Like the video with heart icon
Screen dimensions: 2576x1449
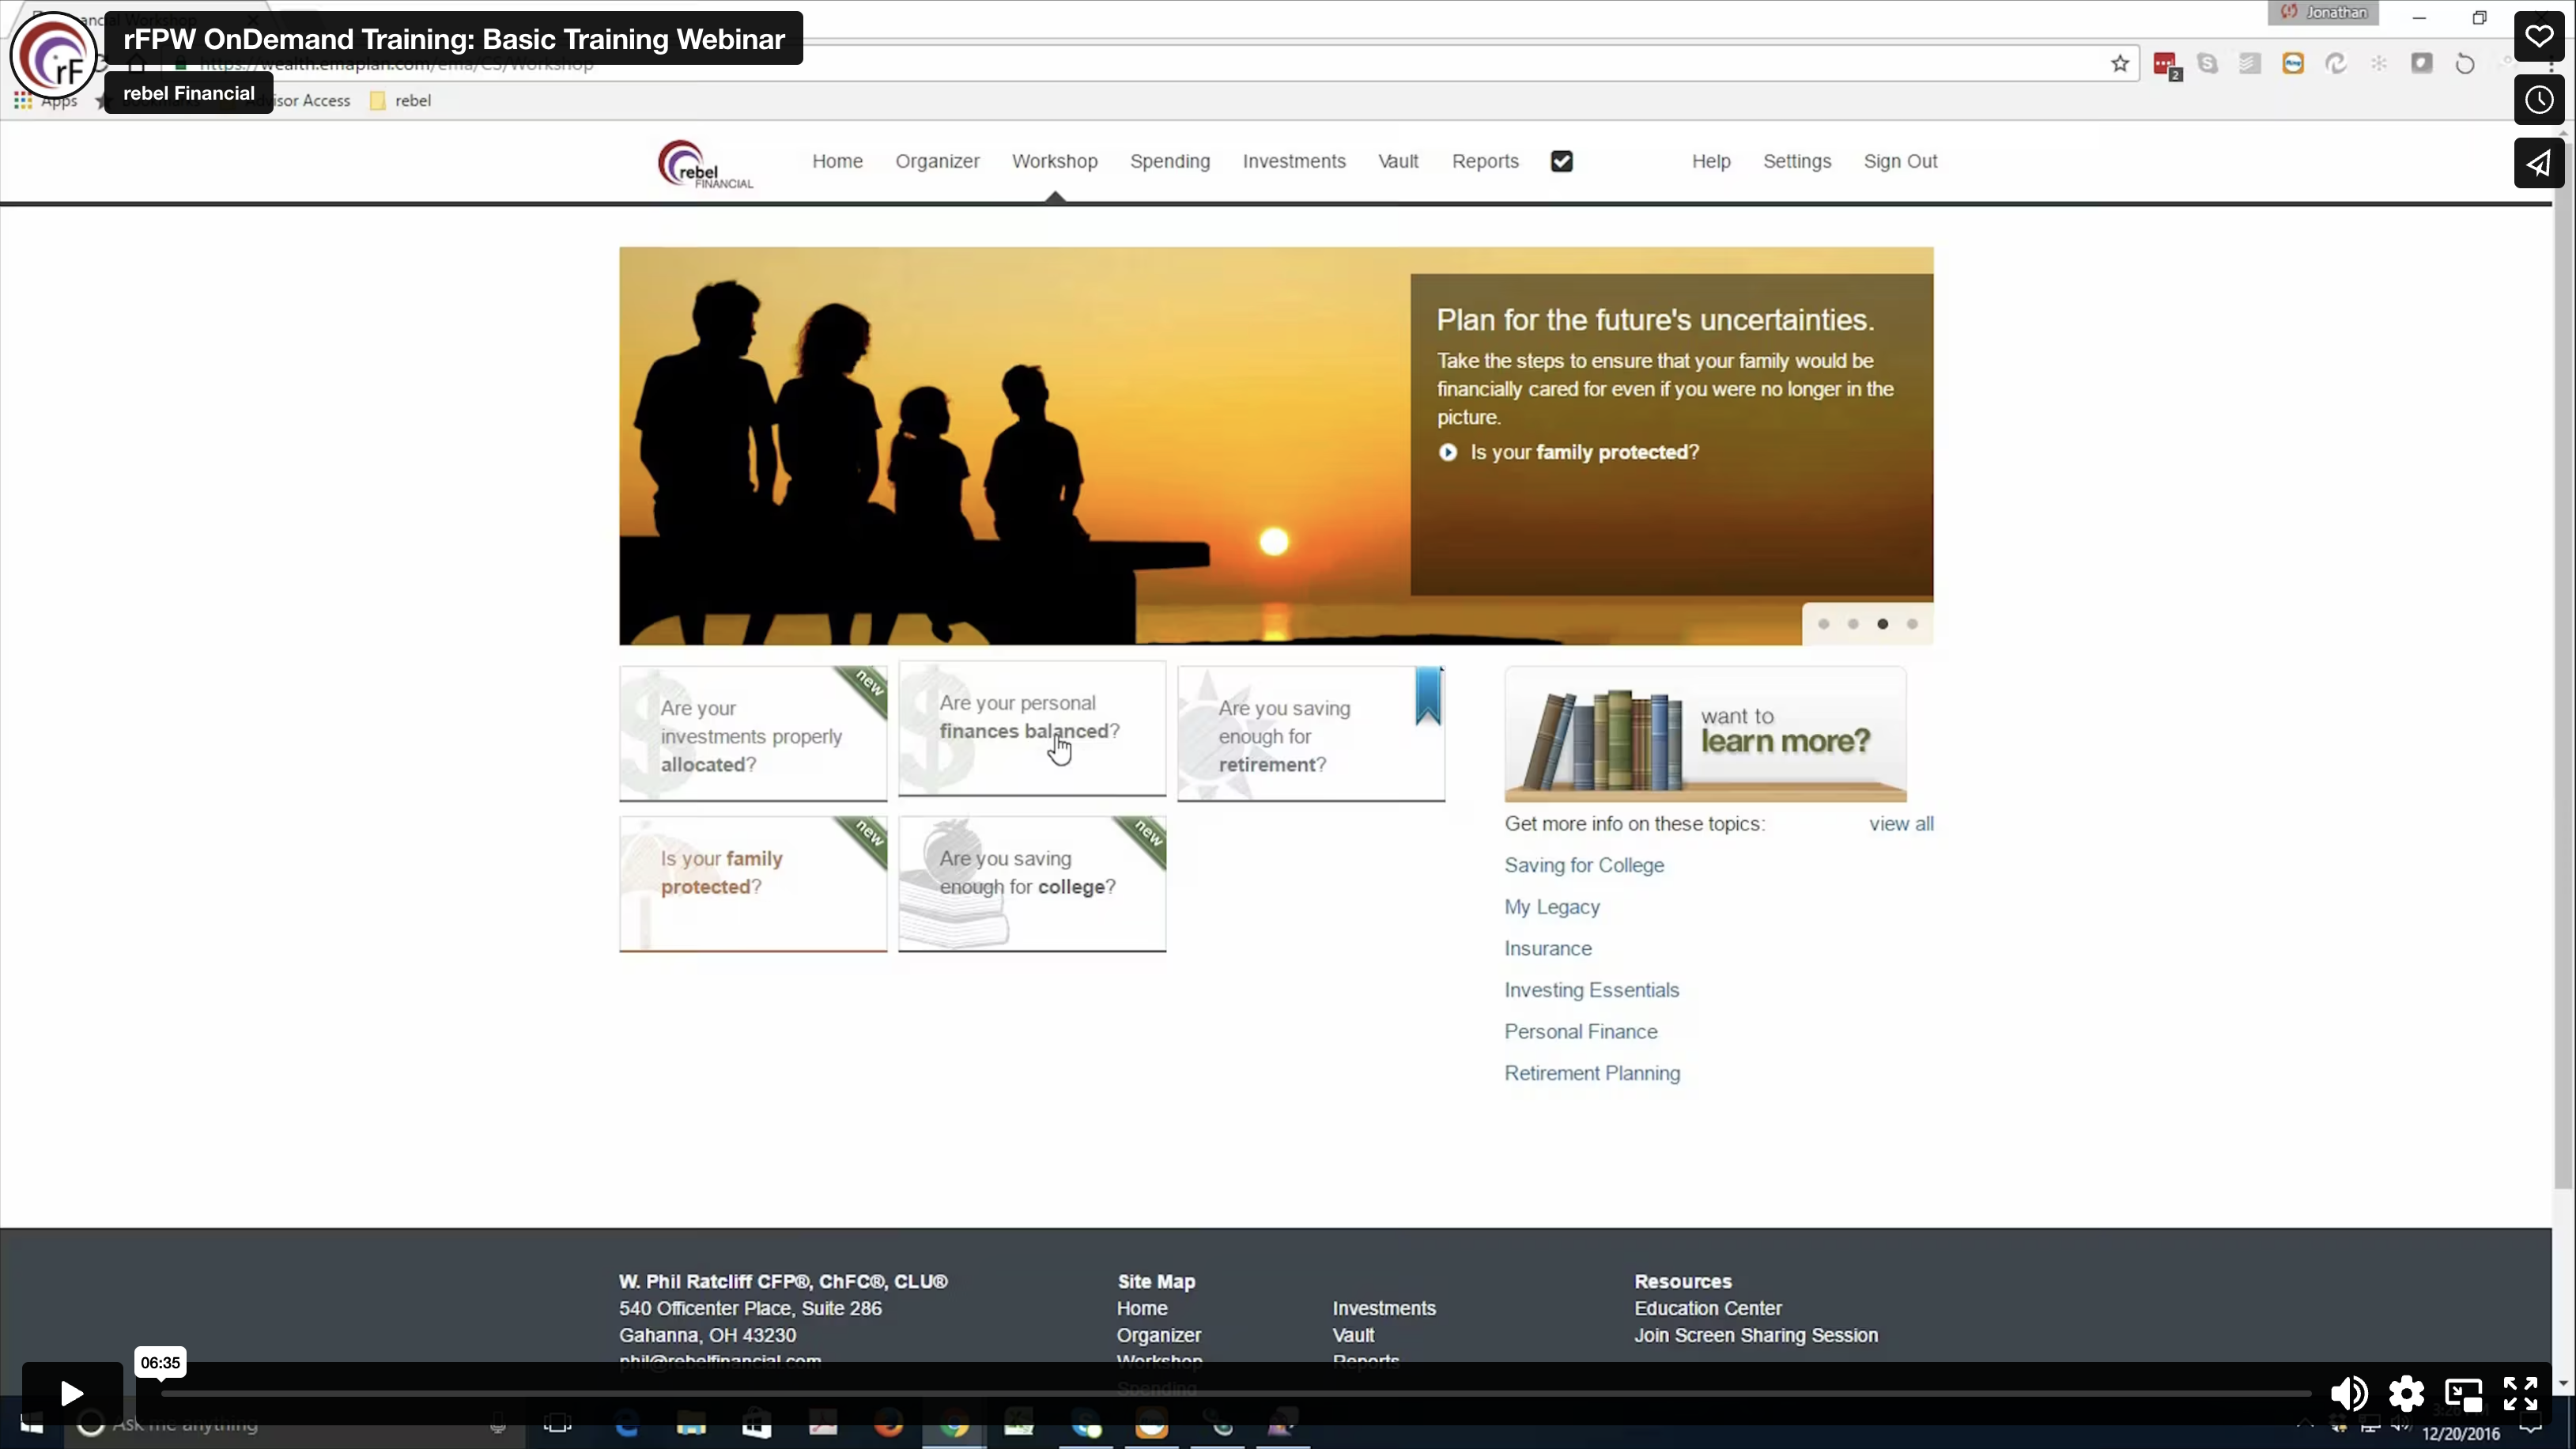tap(2538, 37)
